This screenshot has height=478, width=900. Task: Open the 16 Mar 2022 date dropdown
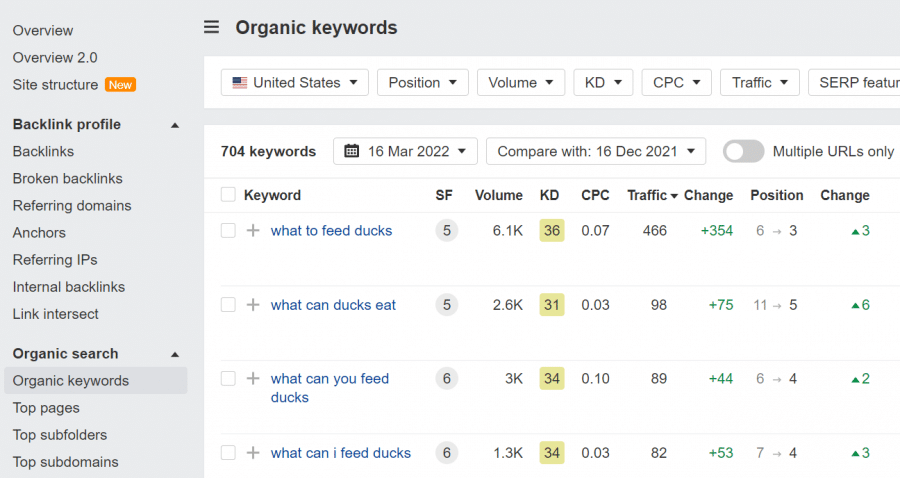point(405,151)
